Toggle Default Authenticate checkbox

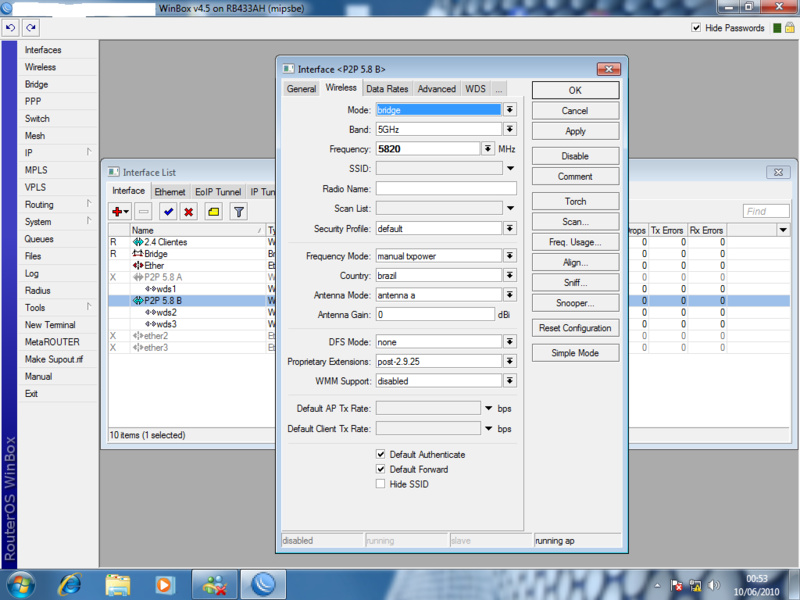pyautogui.click(x=380, y=454)
